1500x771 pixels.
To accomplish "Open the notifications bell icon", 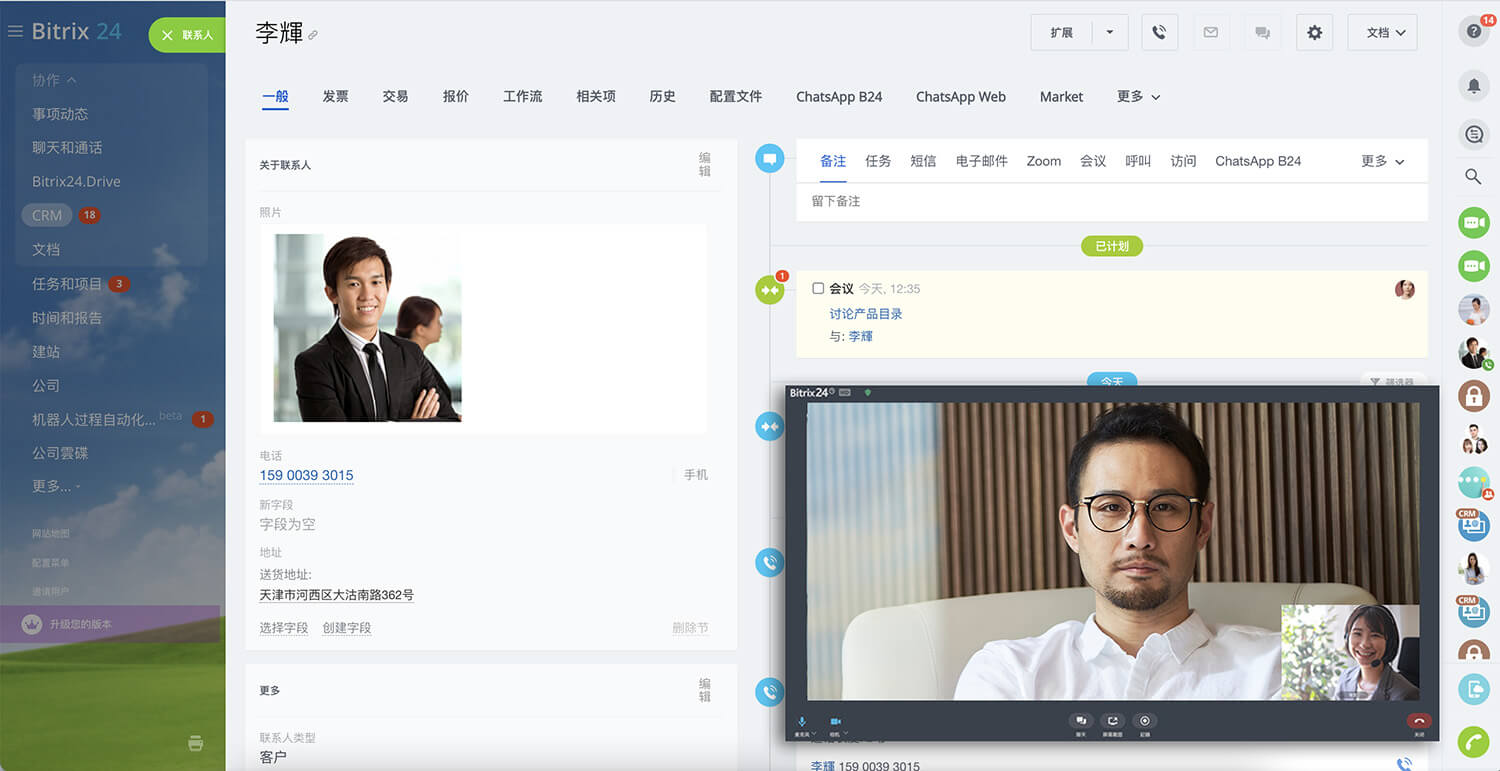I will (1474, 86).
